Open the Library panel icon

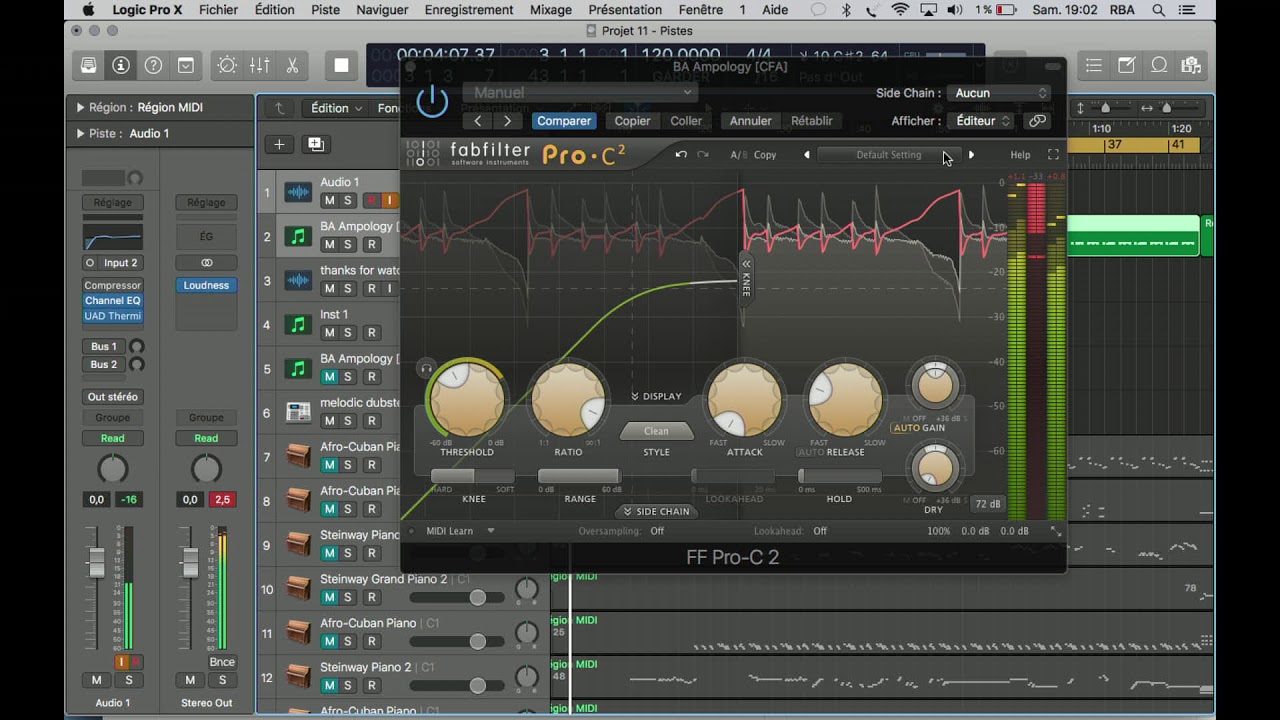pyautogui.click(x=89, y=66)
